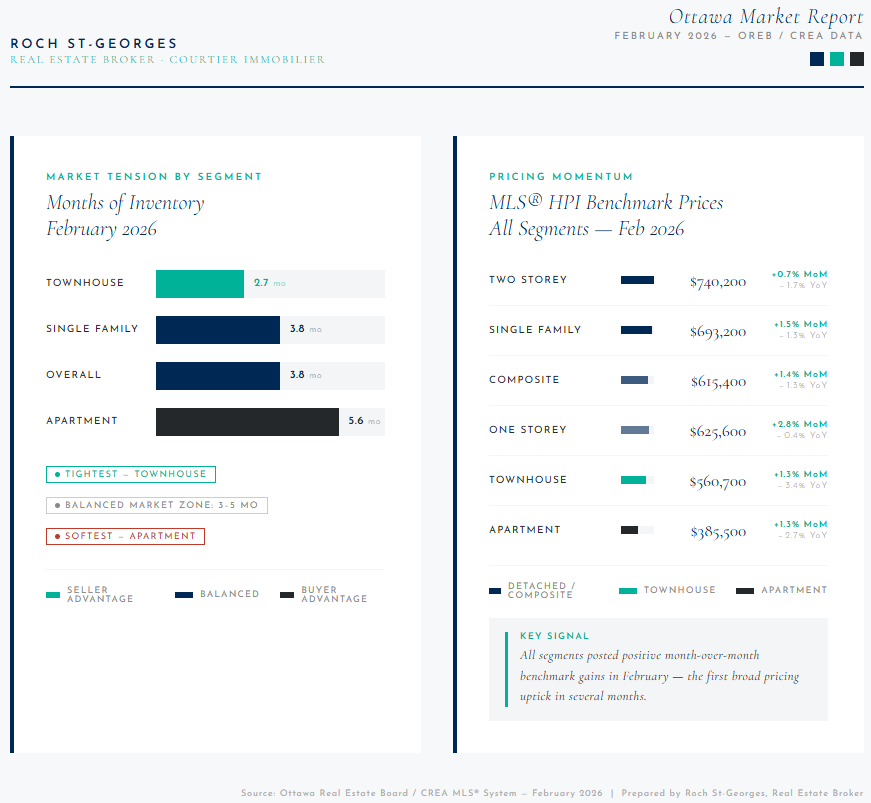Click the +1.4% MoM figure
Viewport: 871px width, 803px height.
800,374
